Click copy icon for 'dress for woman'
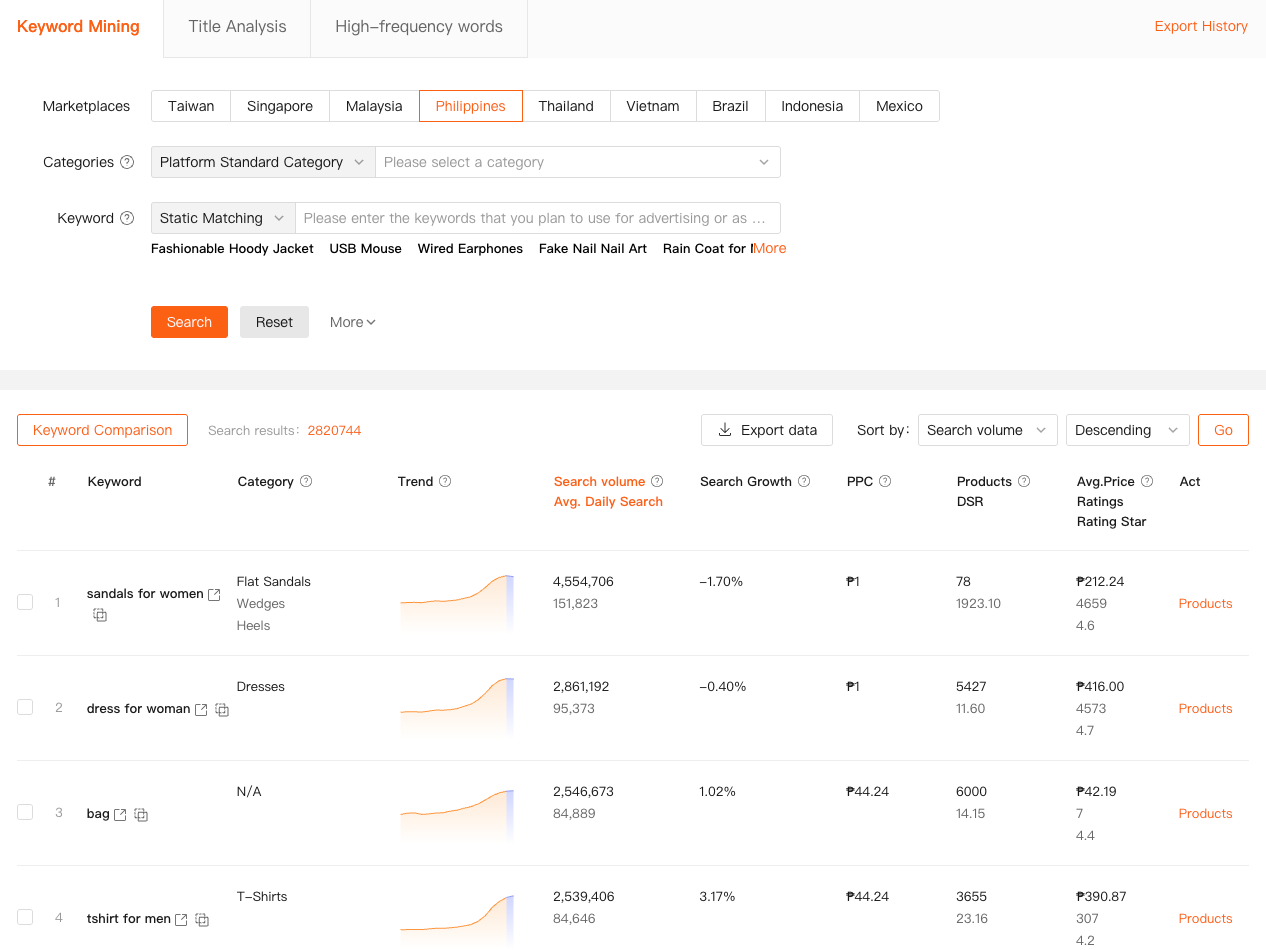This screenshot has width=1266, height=950. point(222,710)
